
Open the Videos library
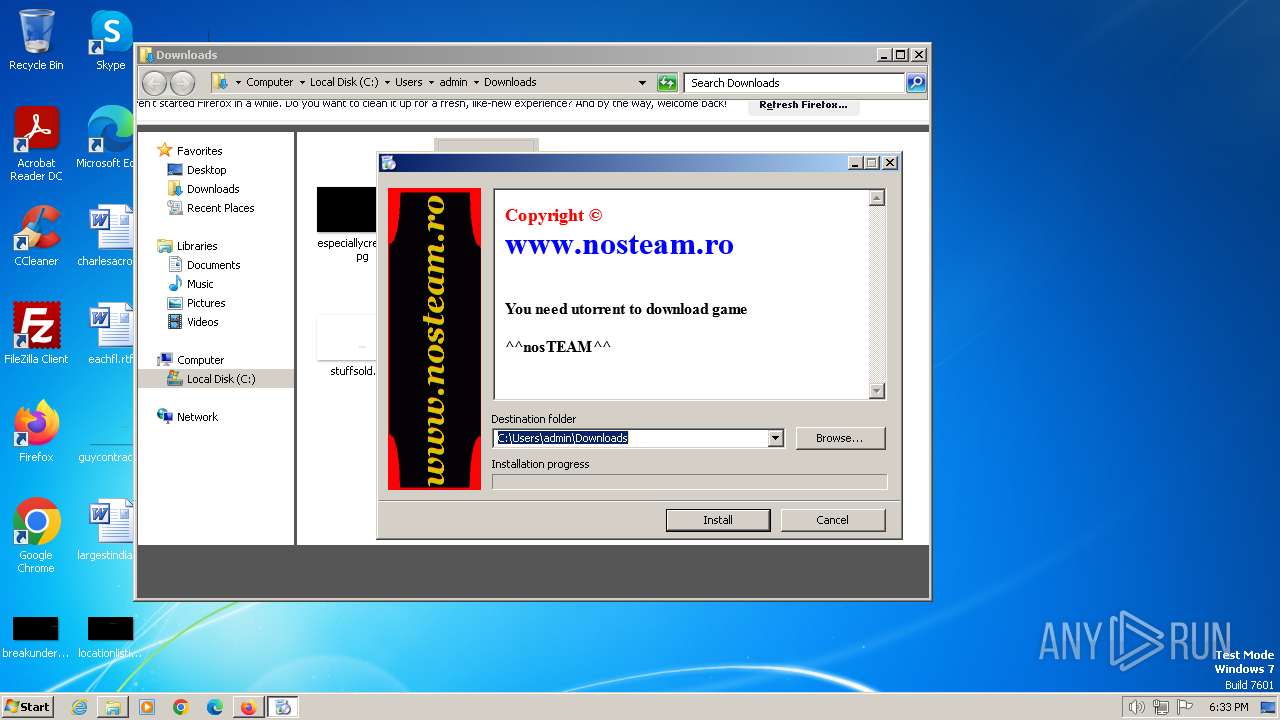click(202, 322)
